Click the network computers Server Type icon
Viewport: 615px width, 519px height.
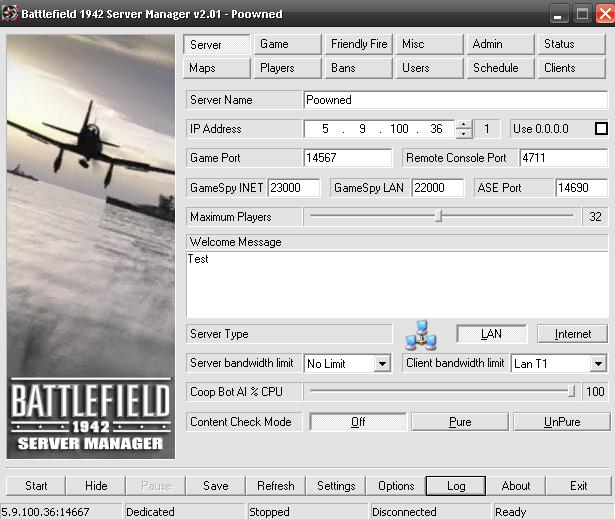(x=421, y=335)
